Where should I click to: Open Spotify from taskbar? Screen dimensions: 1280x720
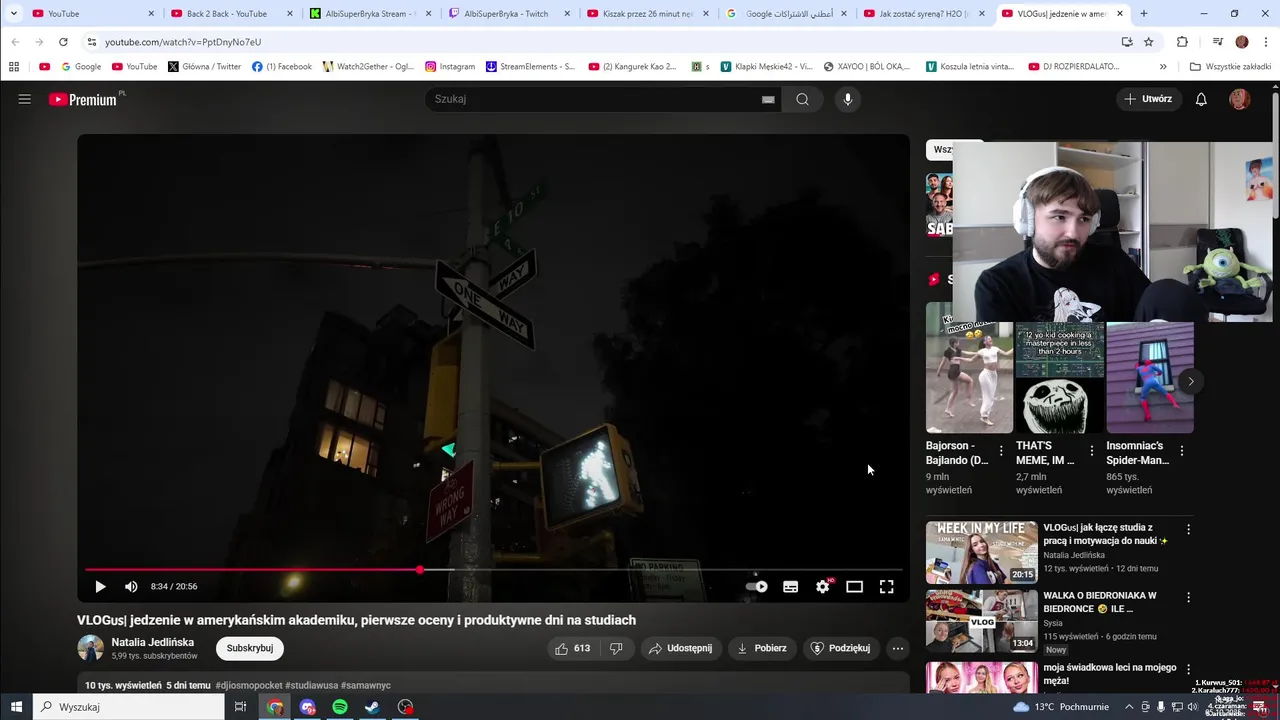[x=340, y=707]
